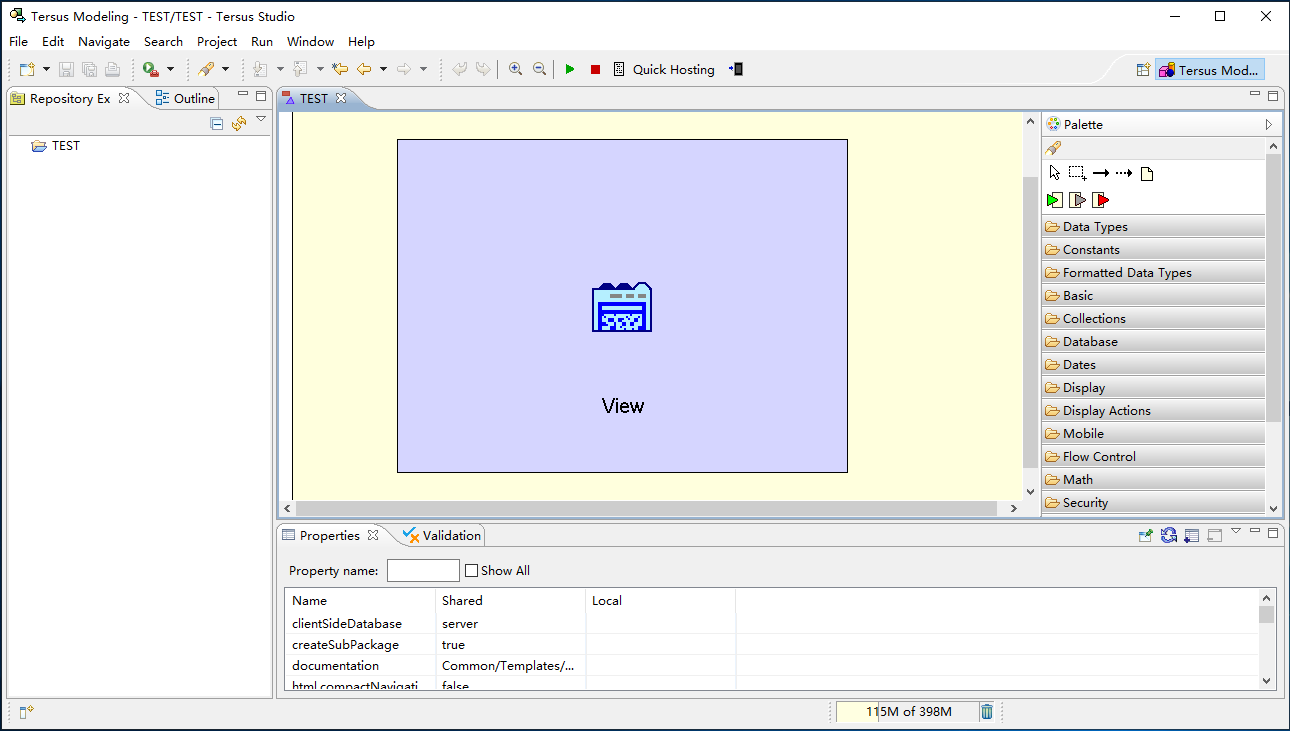Close the Repository Explorer tab
Image resolution: width=1290 pixels, height=731 pixels.
(x=124, y=98)
